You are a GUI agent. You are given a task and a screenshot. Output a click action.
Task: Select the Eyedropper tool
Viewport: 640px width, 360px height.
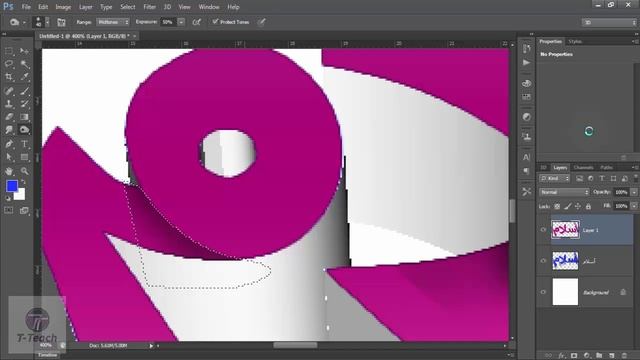click(24, 77)
